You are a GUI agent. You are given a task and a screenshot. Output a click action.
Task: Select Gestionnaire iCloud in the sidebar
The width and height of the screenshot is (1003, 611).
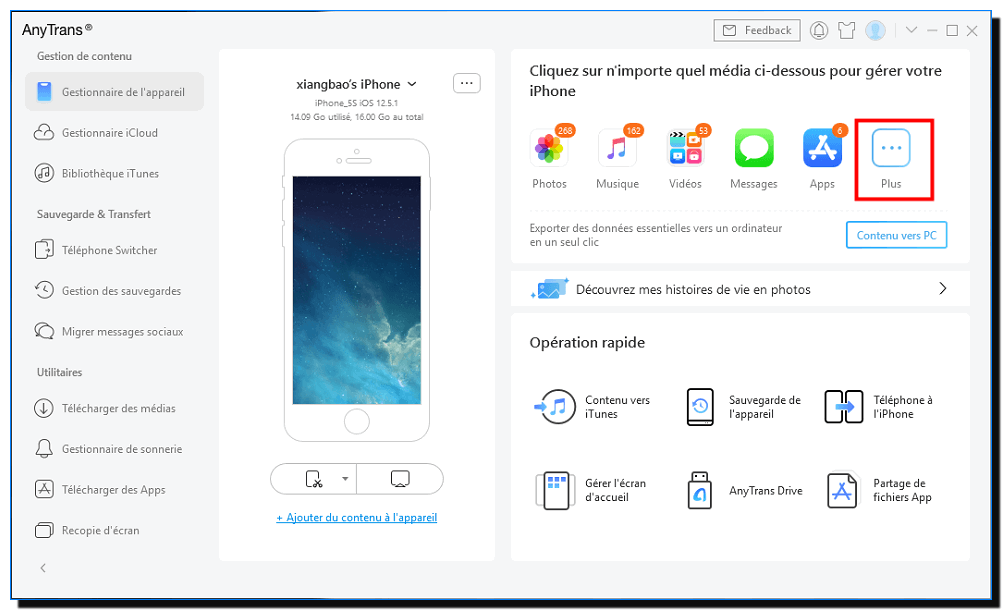(x=109, y=133)
